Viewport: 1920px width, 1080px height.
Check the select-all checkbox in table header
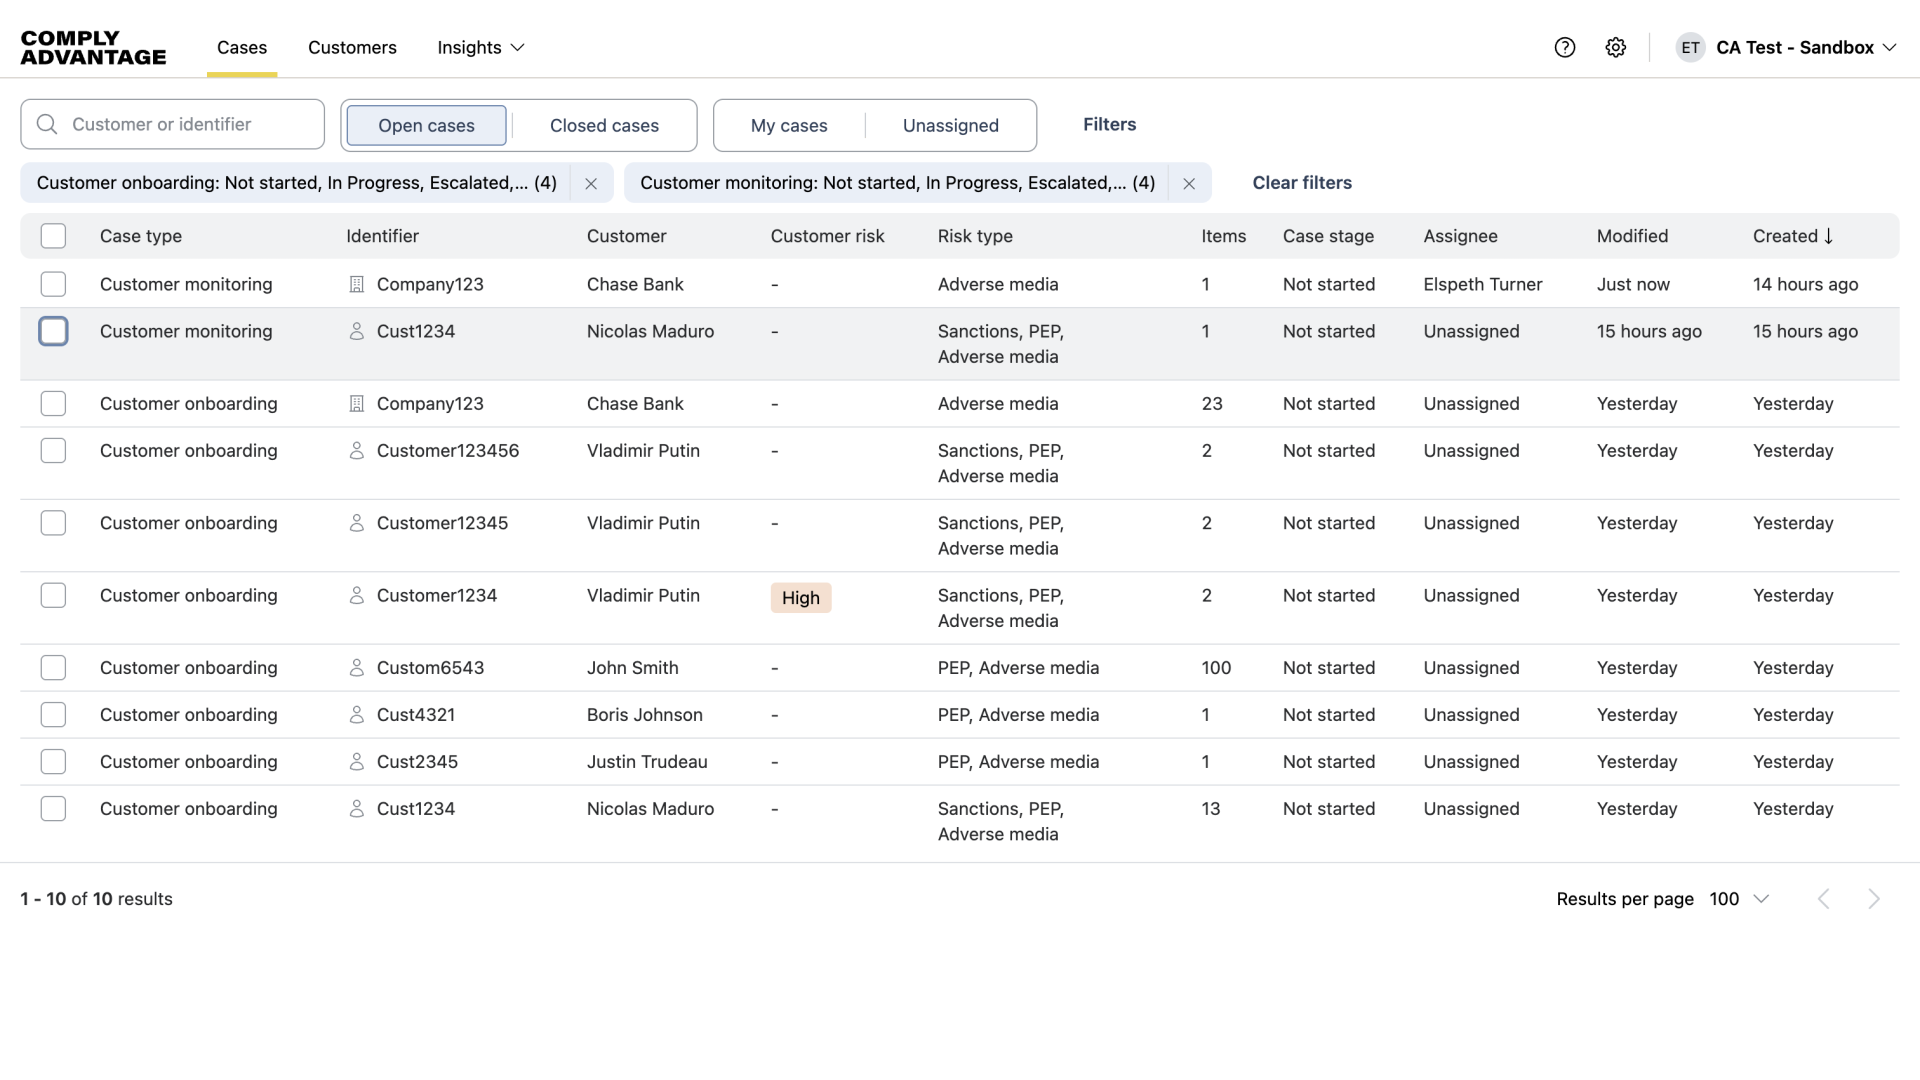(53, 236)
